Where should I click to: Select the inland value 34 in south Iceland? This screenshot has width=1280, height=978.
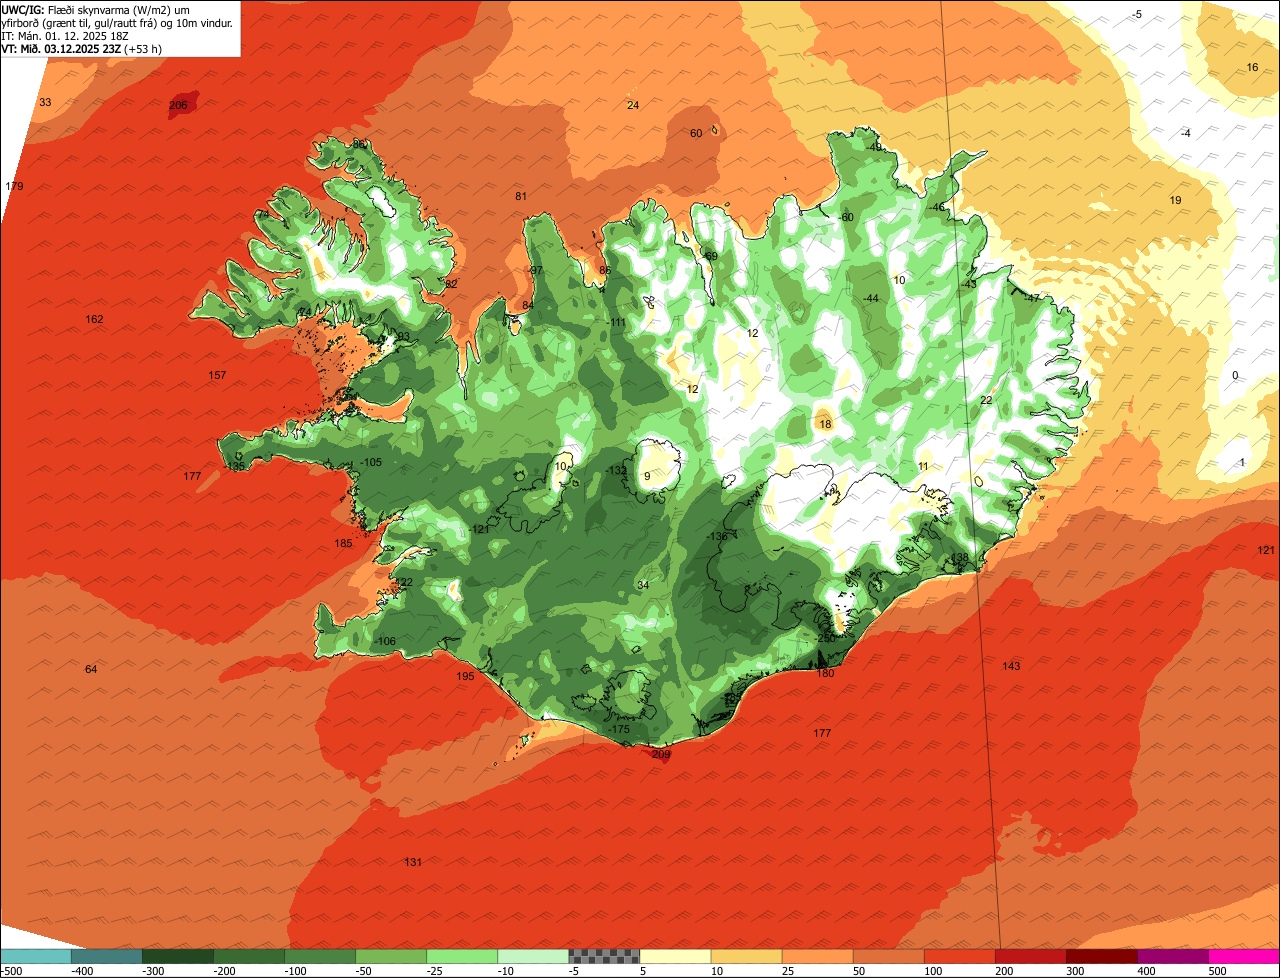[x=643, y=585]
